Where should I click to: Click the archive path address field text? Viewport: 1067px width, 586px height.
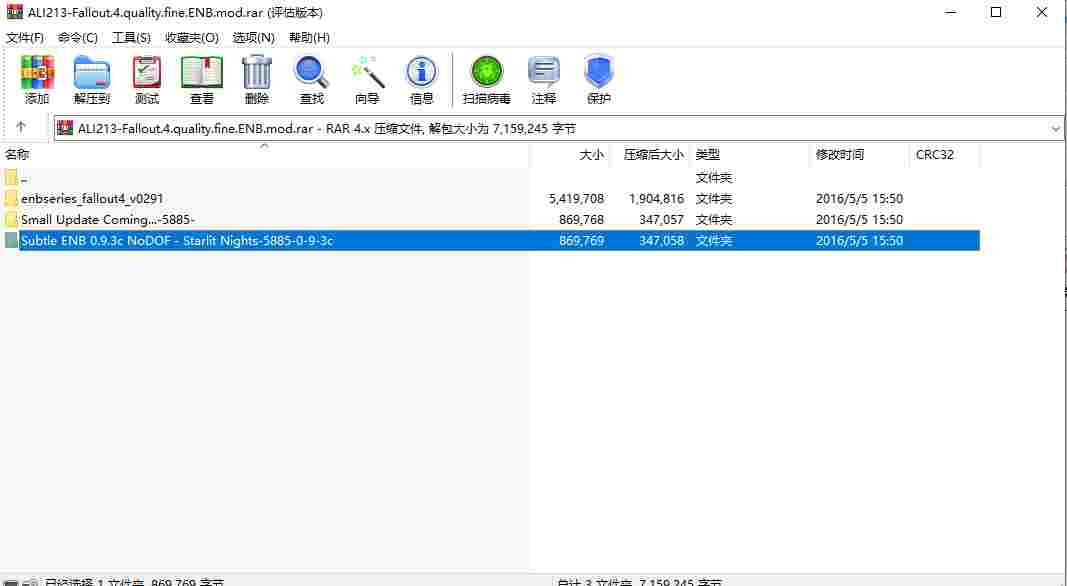point(327,129)
